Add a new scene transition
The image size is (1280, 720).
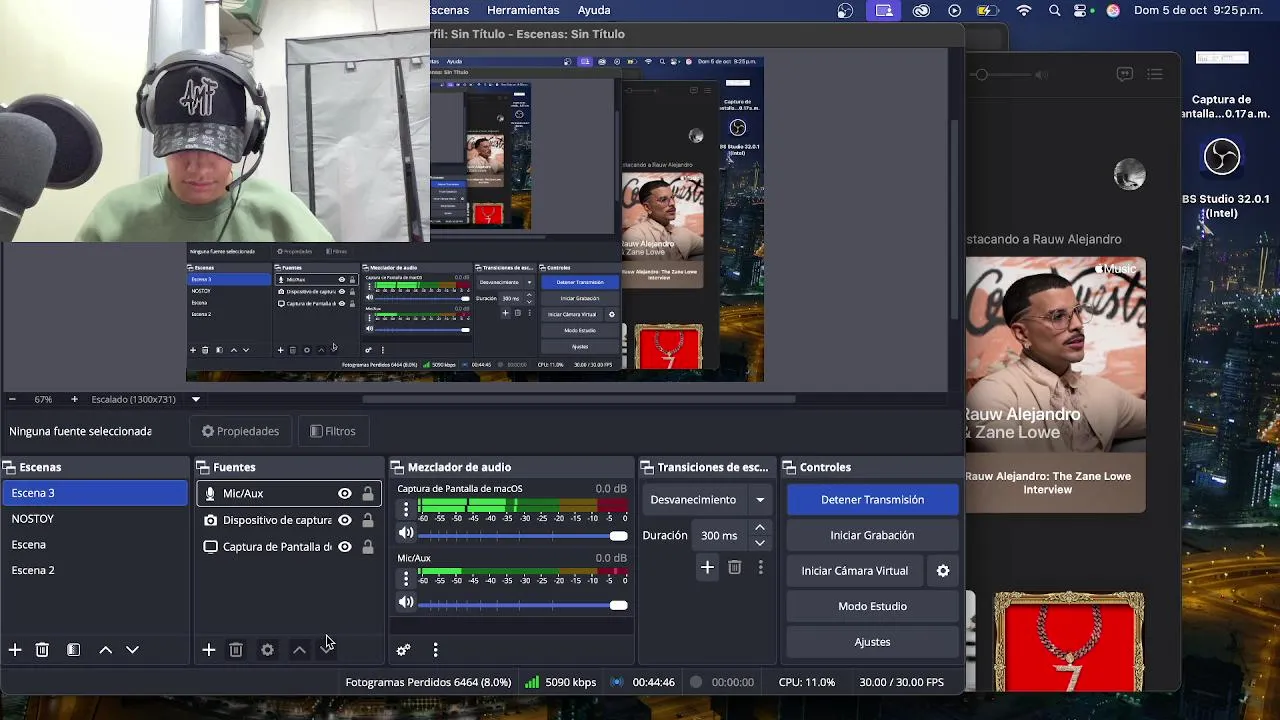tap(707, 567)
